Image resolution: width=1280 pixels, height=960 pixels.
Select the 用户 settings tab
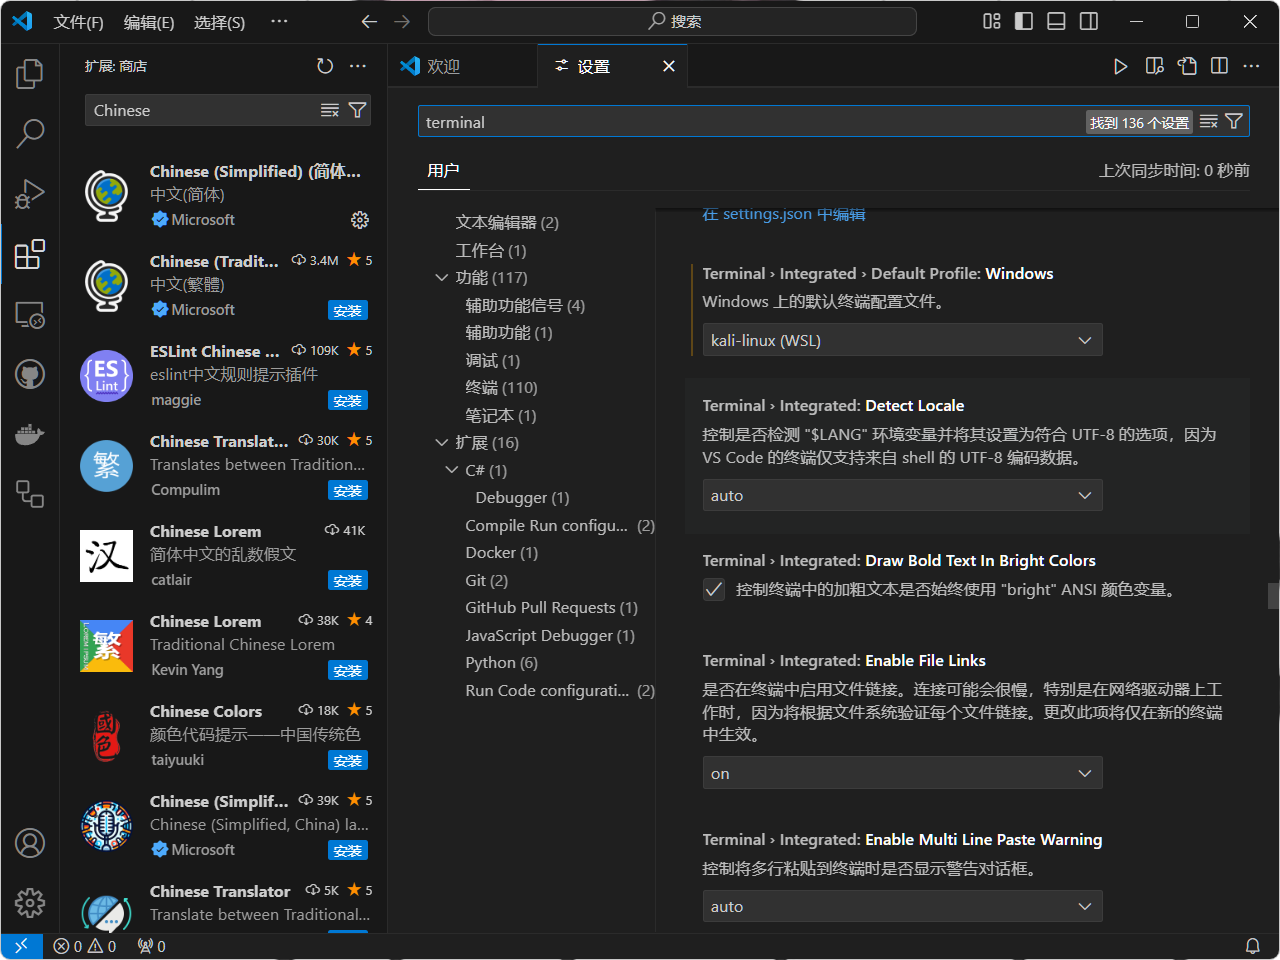[443, 171]
